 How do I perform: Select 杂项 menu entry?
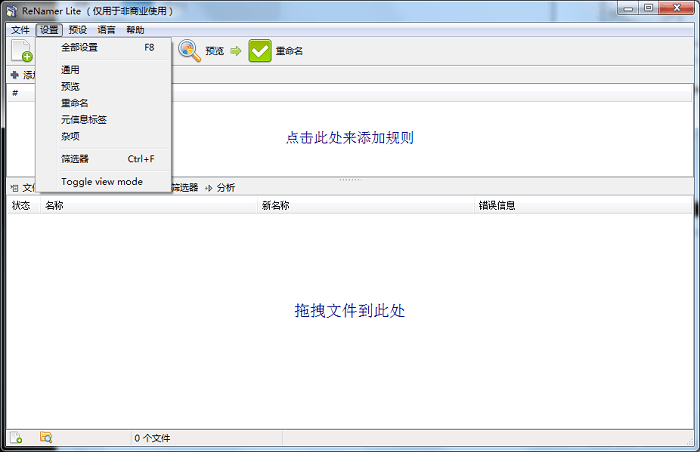[x=104, y=136]
